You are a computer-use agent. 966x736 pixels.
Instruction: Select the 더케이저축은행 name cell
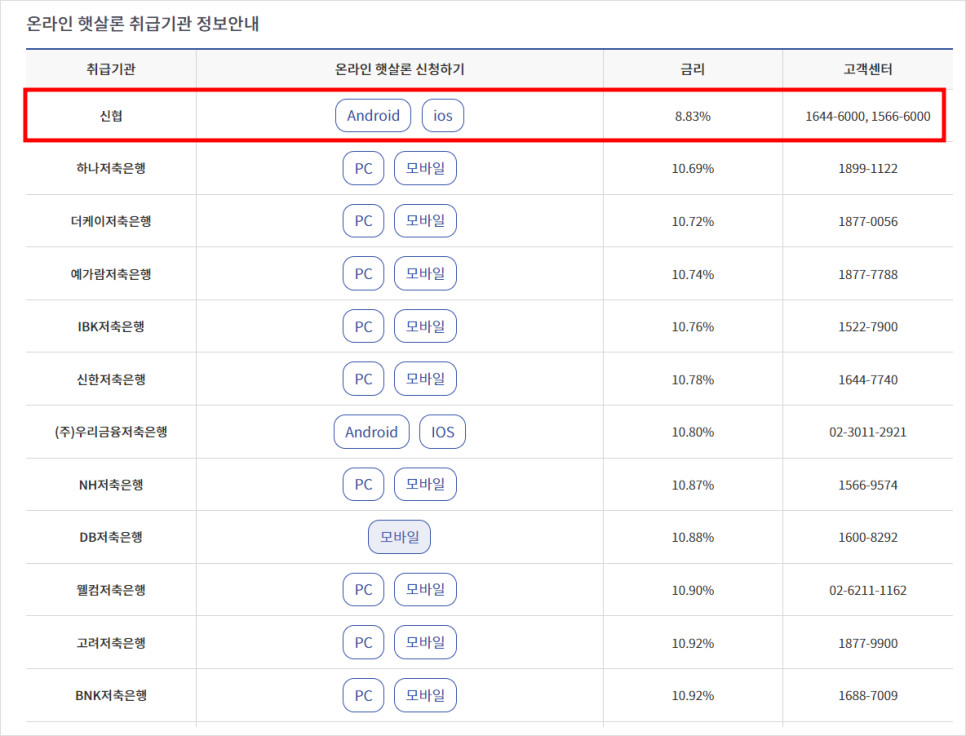111,221
